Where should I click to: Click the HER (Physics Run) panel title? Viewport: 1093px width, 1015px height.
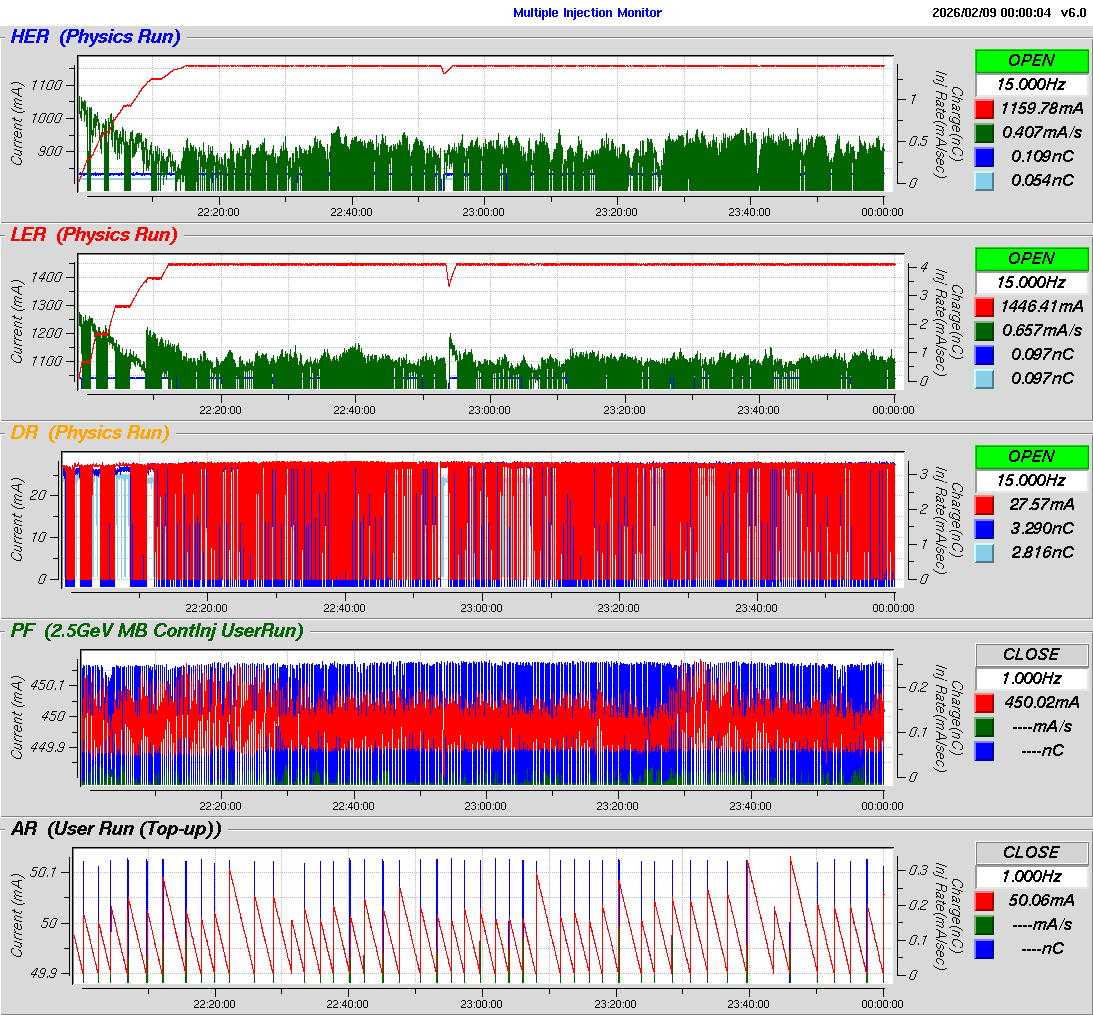[x=95, y=37]
